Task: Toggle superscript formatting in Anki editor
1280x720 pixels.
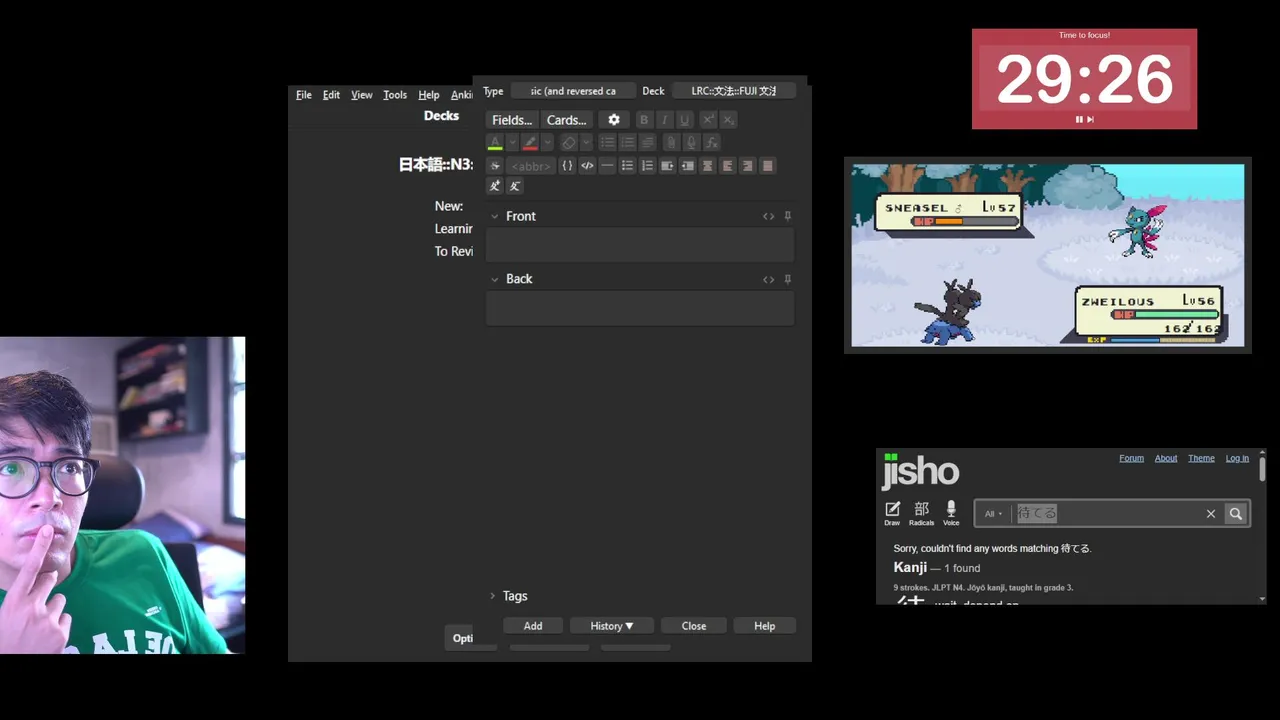Action: (708, 120)
